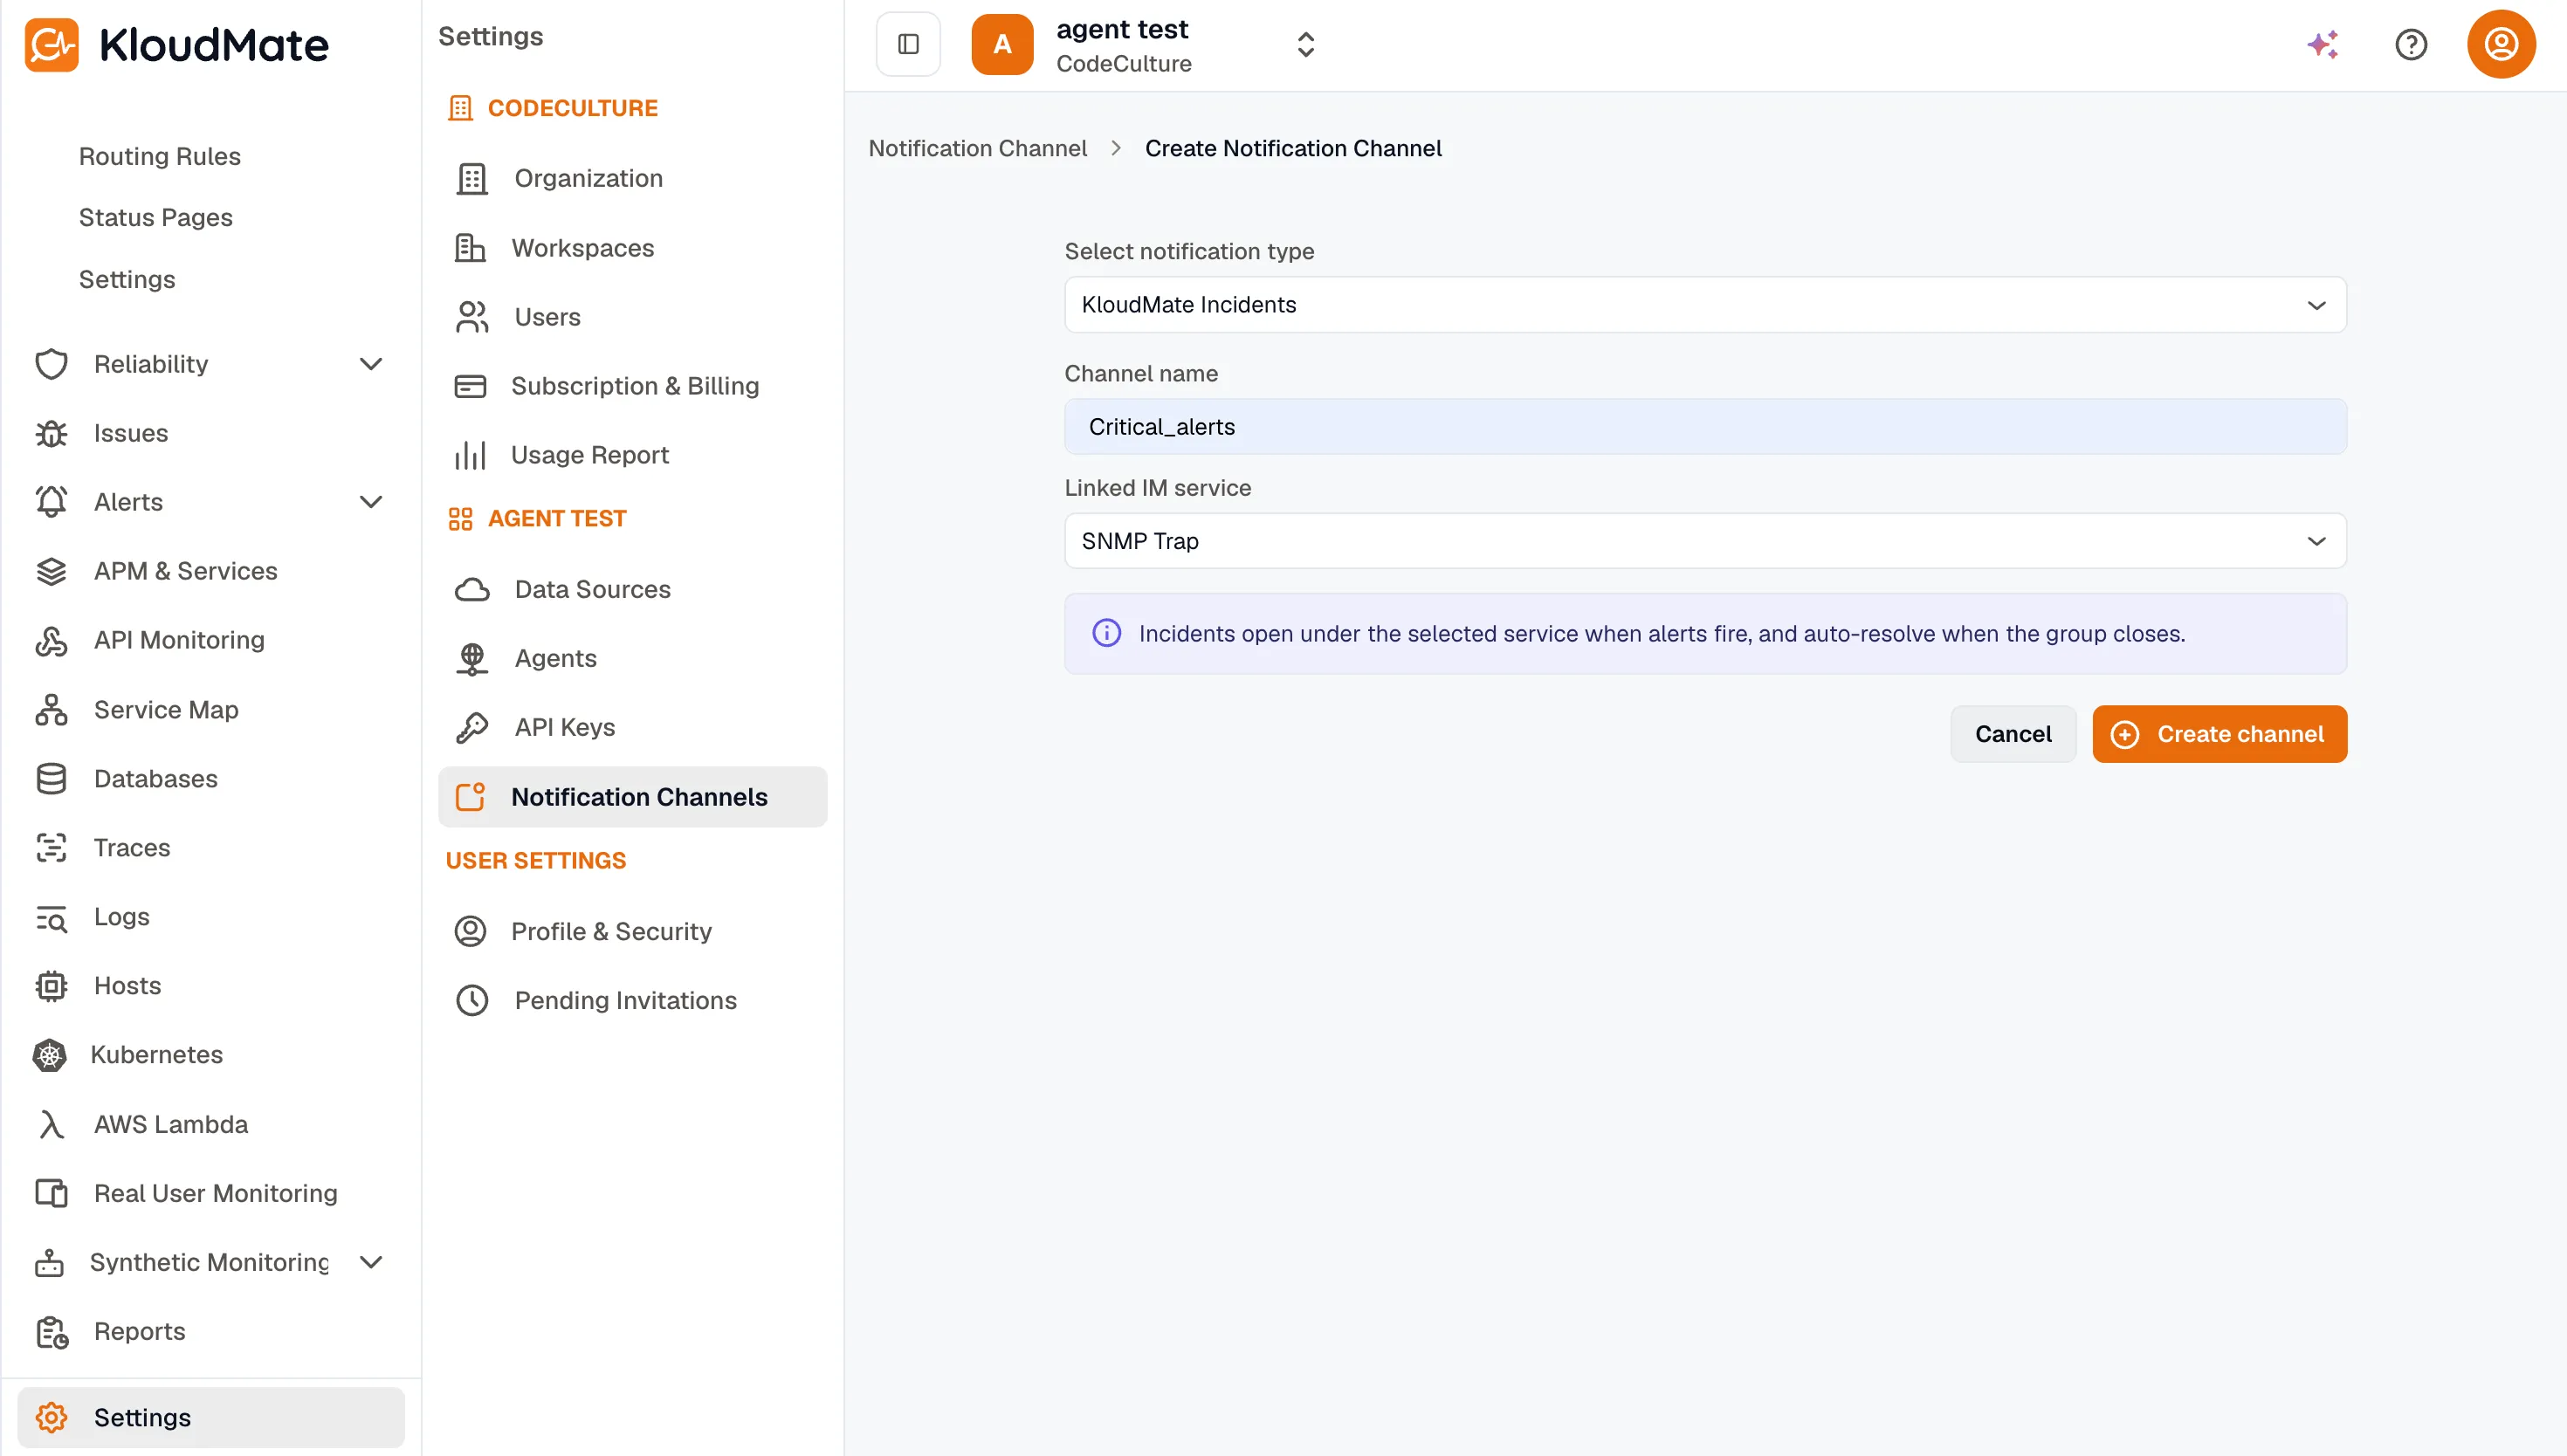Click the Real User Monitoring devices icon
The height and width of the screenshot is (1456, 2567).
(x=51, y=1193)
